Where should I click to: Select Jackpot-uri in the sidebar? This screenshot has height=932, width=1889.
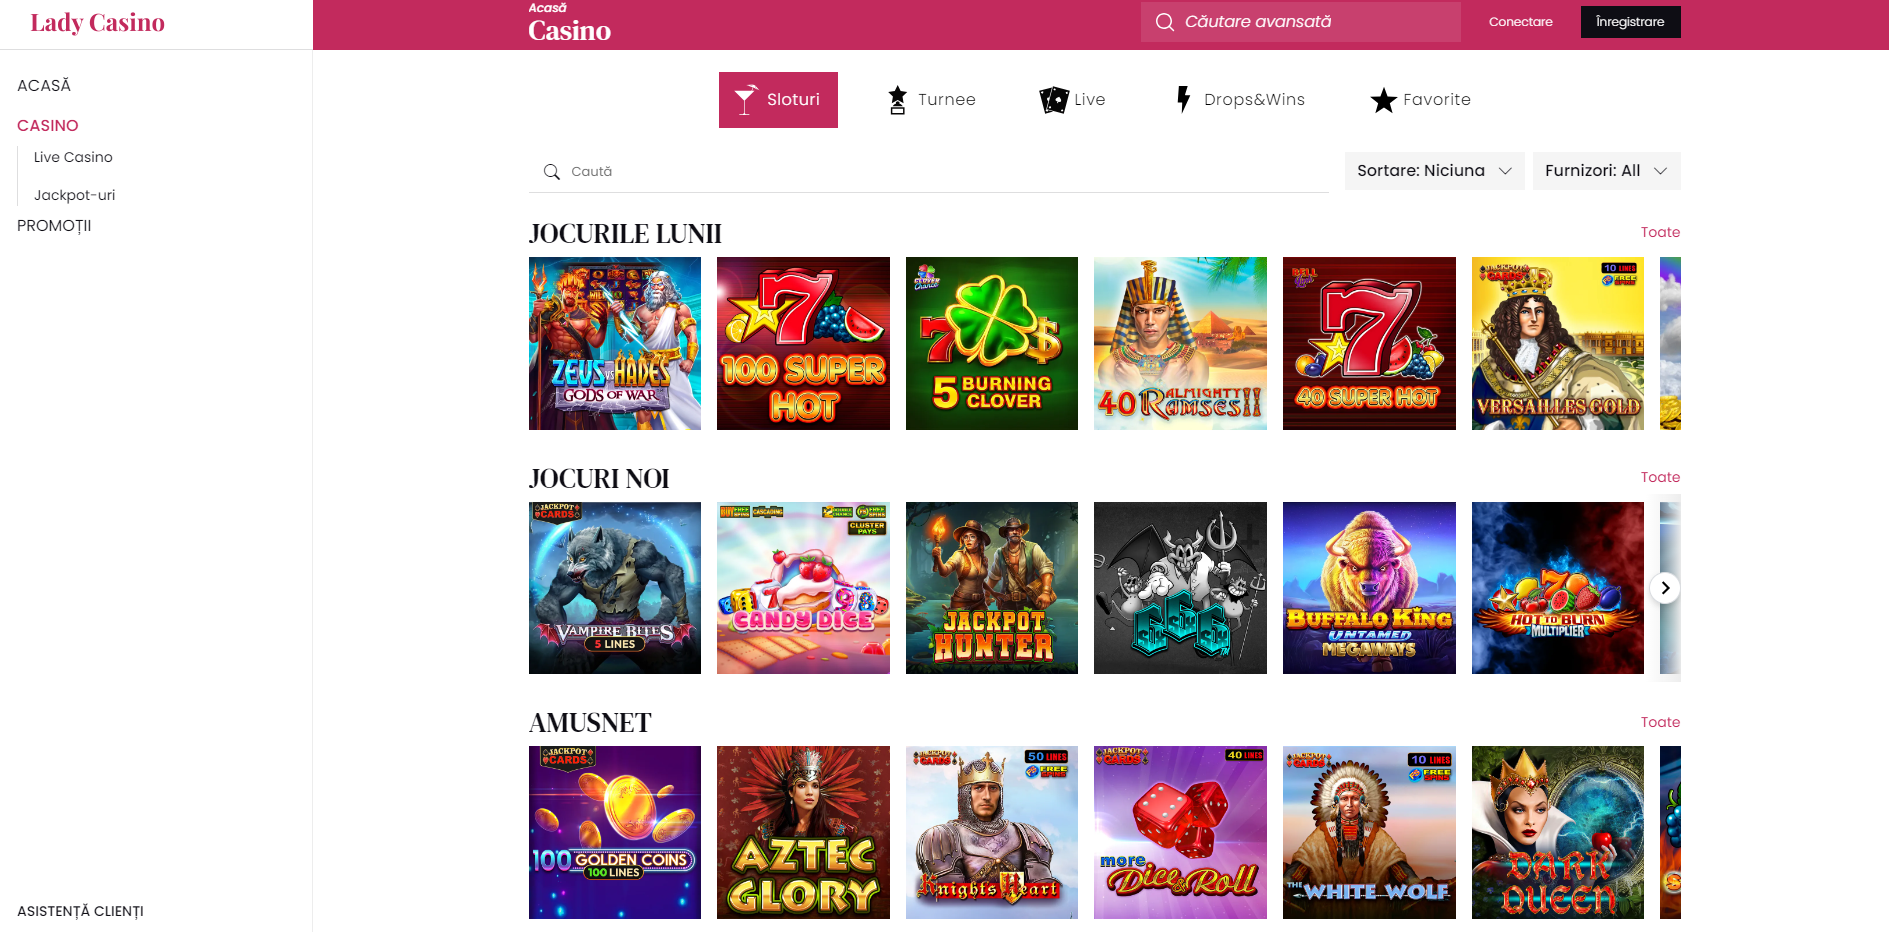[74, 195]
